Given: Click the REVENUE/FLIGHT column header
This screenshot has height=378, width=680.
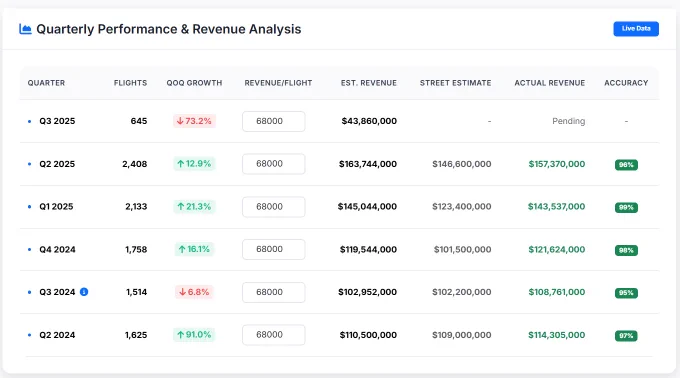Looking at the screenshot, I should pyautogui.click(x=278, y=83).
